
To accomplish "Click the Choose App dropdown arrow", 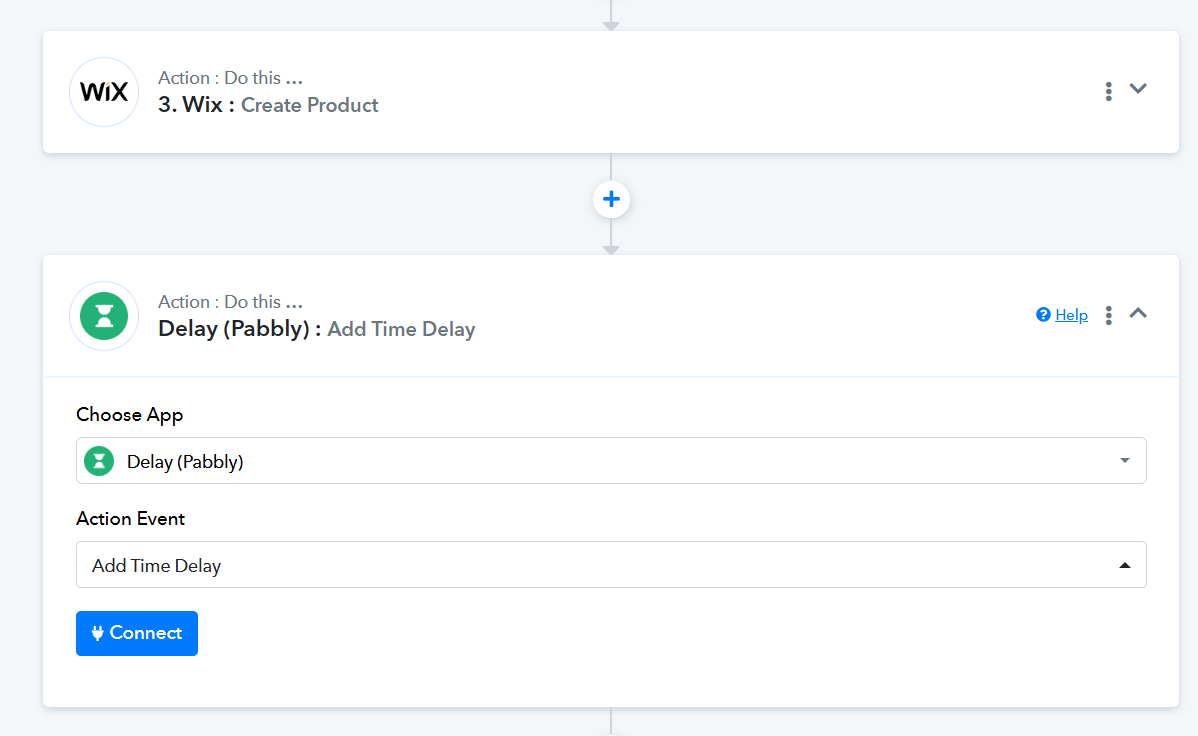I will [x=1125, y=460].
